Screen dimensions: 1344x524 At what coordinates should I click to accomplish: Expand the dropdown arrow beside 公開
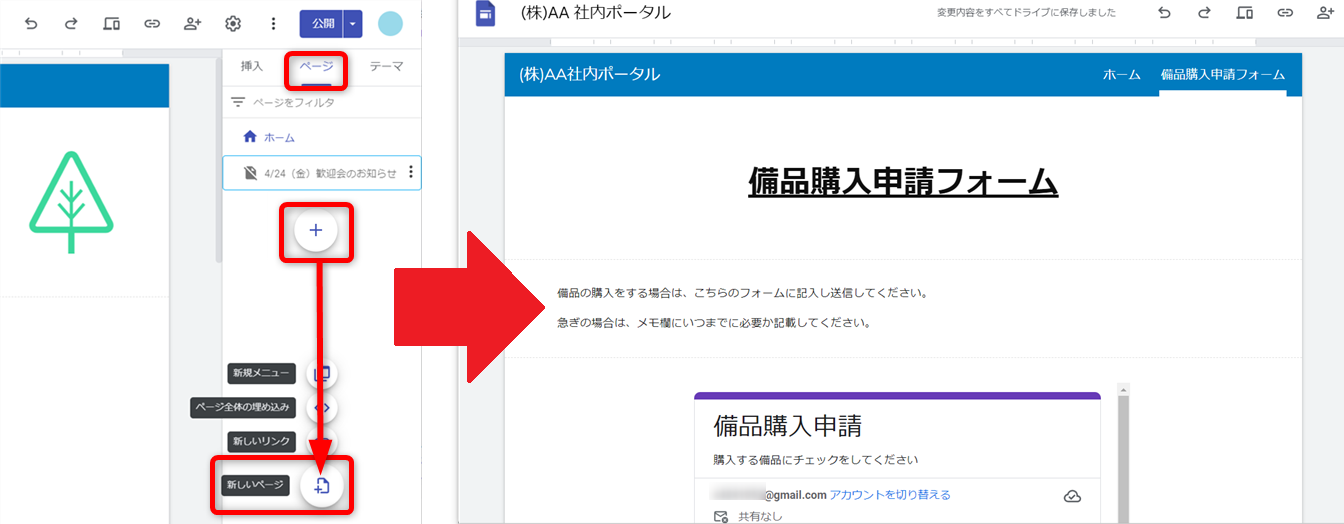[x=352, y=24]
